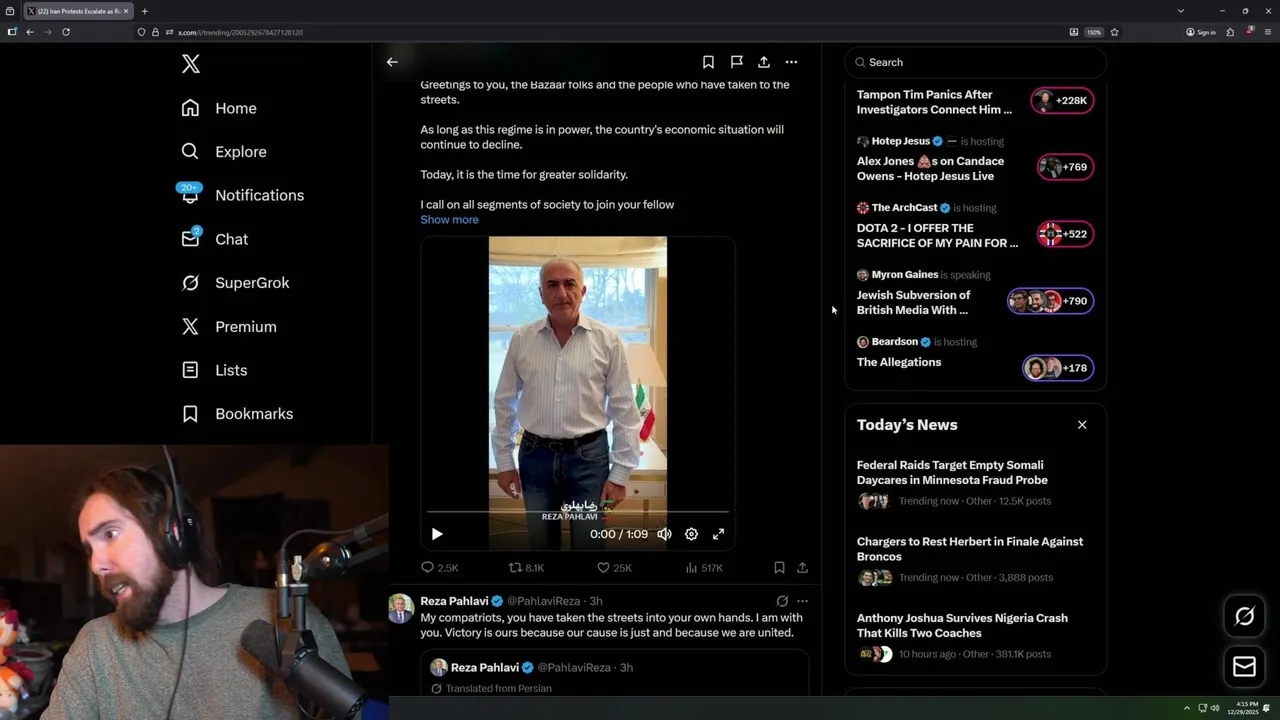
Task: Click the Grok icon on the reply post
Action: (x=782, y=601)
